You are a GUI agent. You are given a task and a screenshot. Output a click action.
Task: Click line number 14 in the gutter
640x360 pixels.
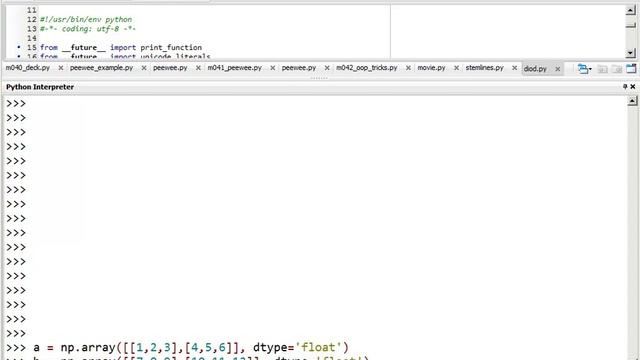32,38
